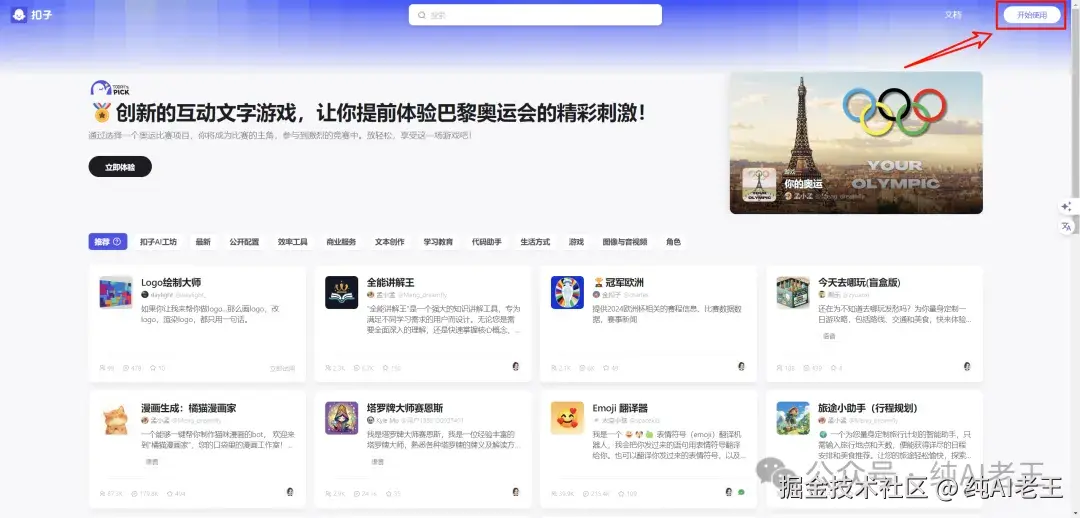The image size is (1080, 518).
Task: Click the 语音 tag on 塔罗牌大师 card
Action: (377, 462)
